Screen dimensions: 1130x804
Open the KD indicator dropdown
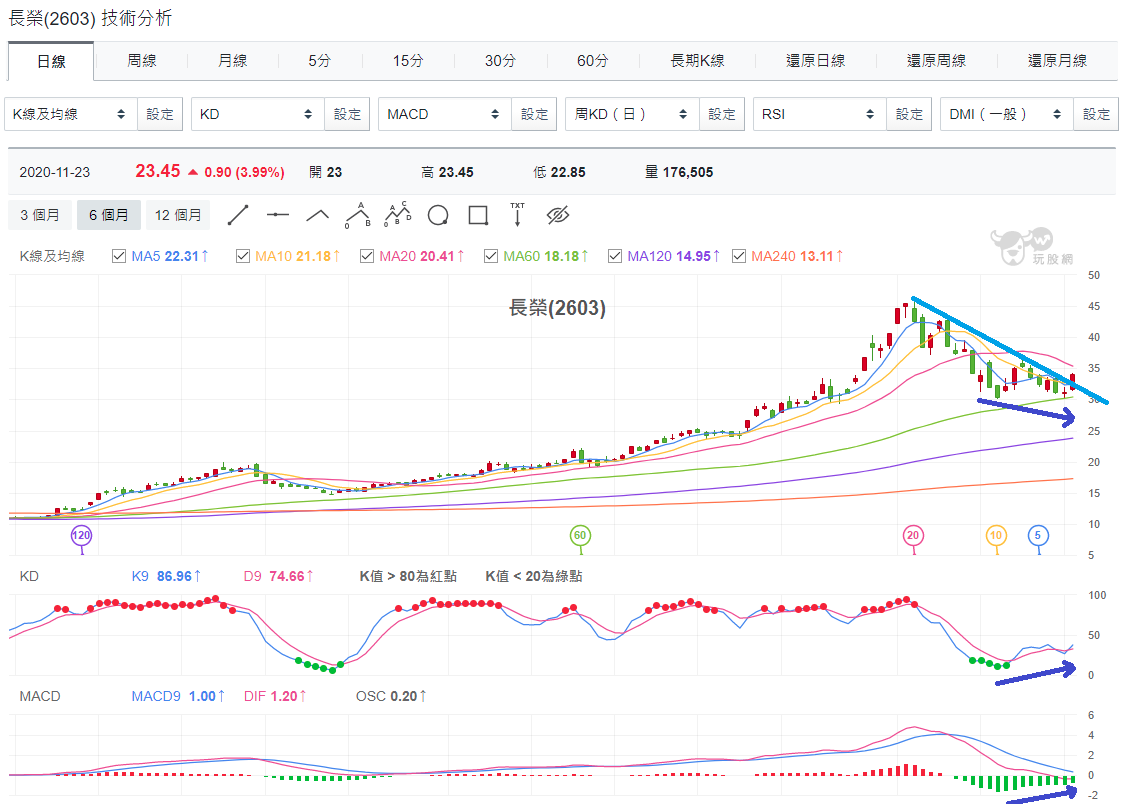[x=258, y=114]
